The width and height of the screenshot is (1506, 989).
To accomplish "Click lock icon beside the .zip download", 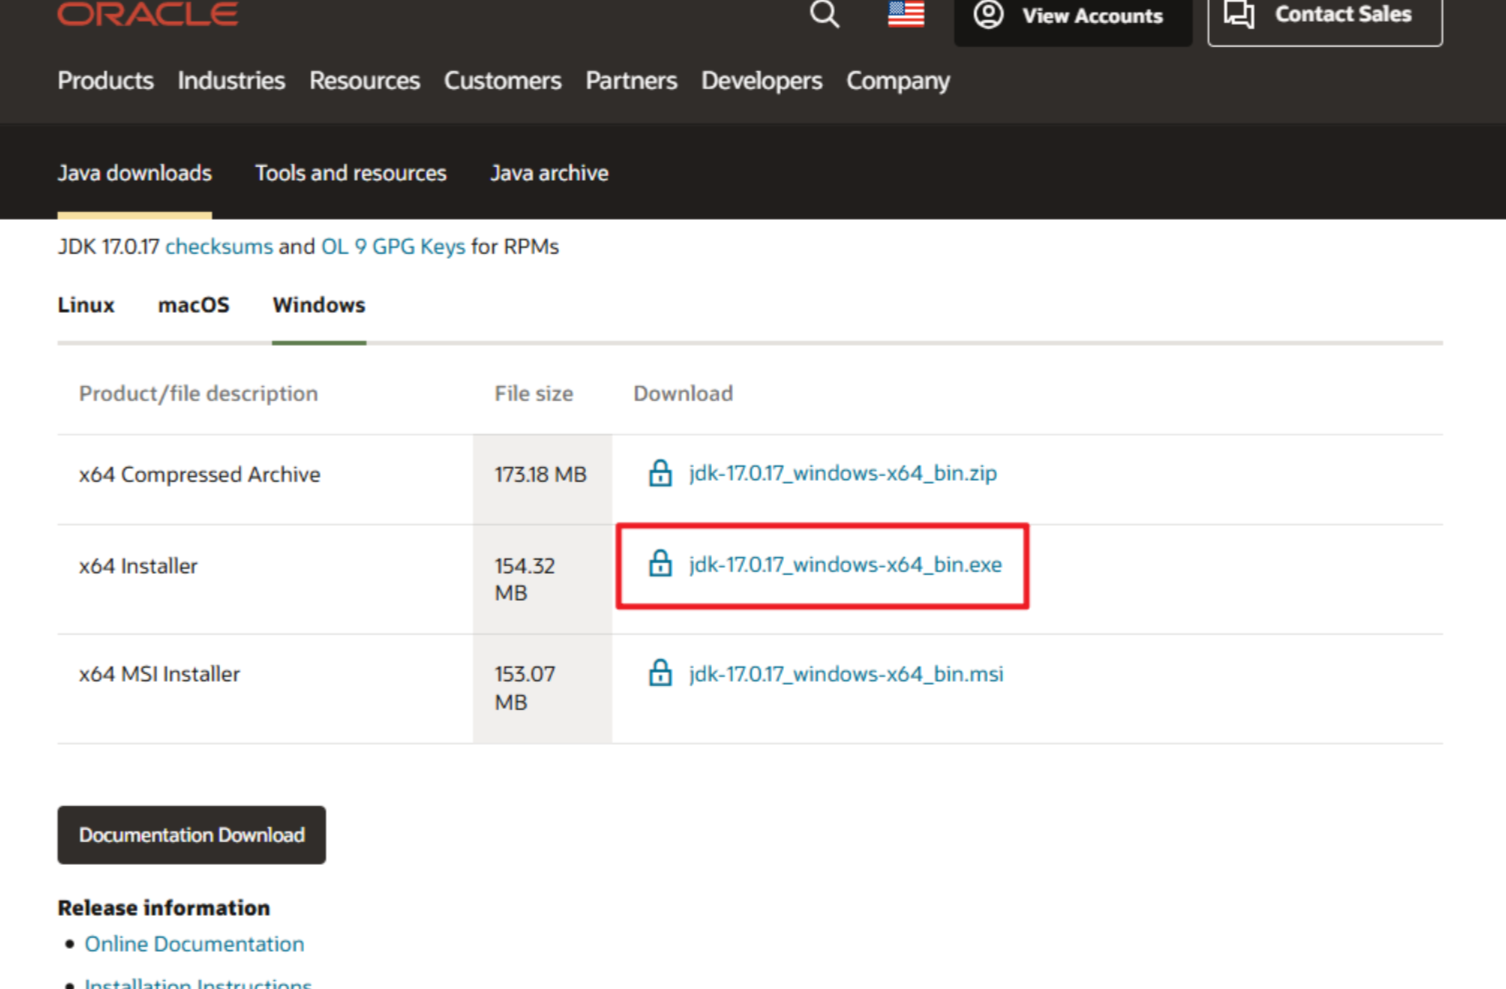I will coord(660,473).
